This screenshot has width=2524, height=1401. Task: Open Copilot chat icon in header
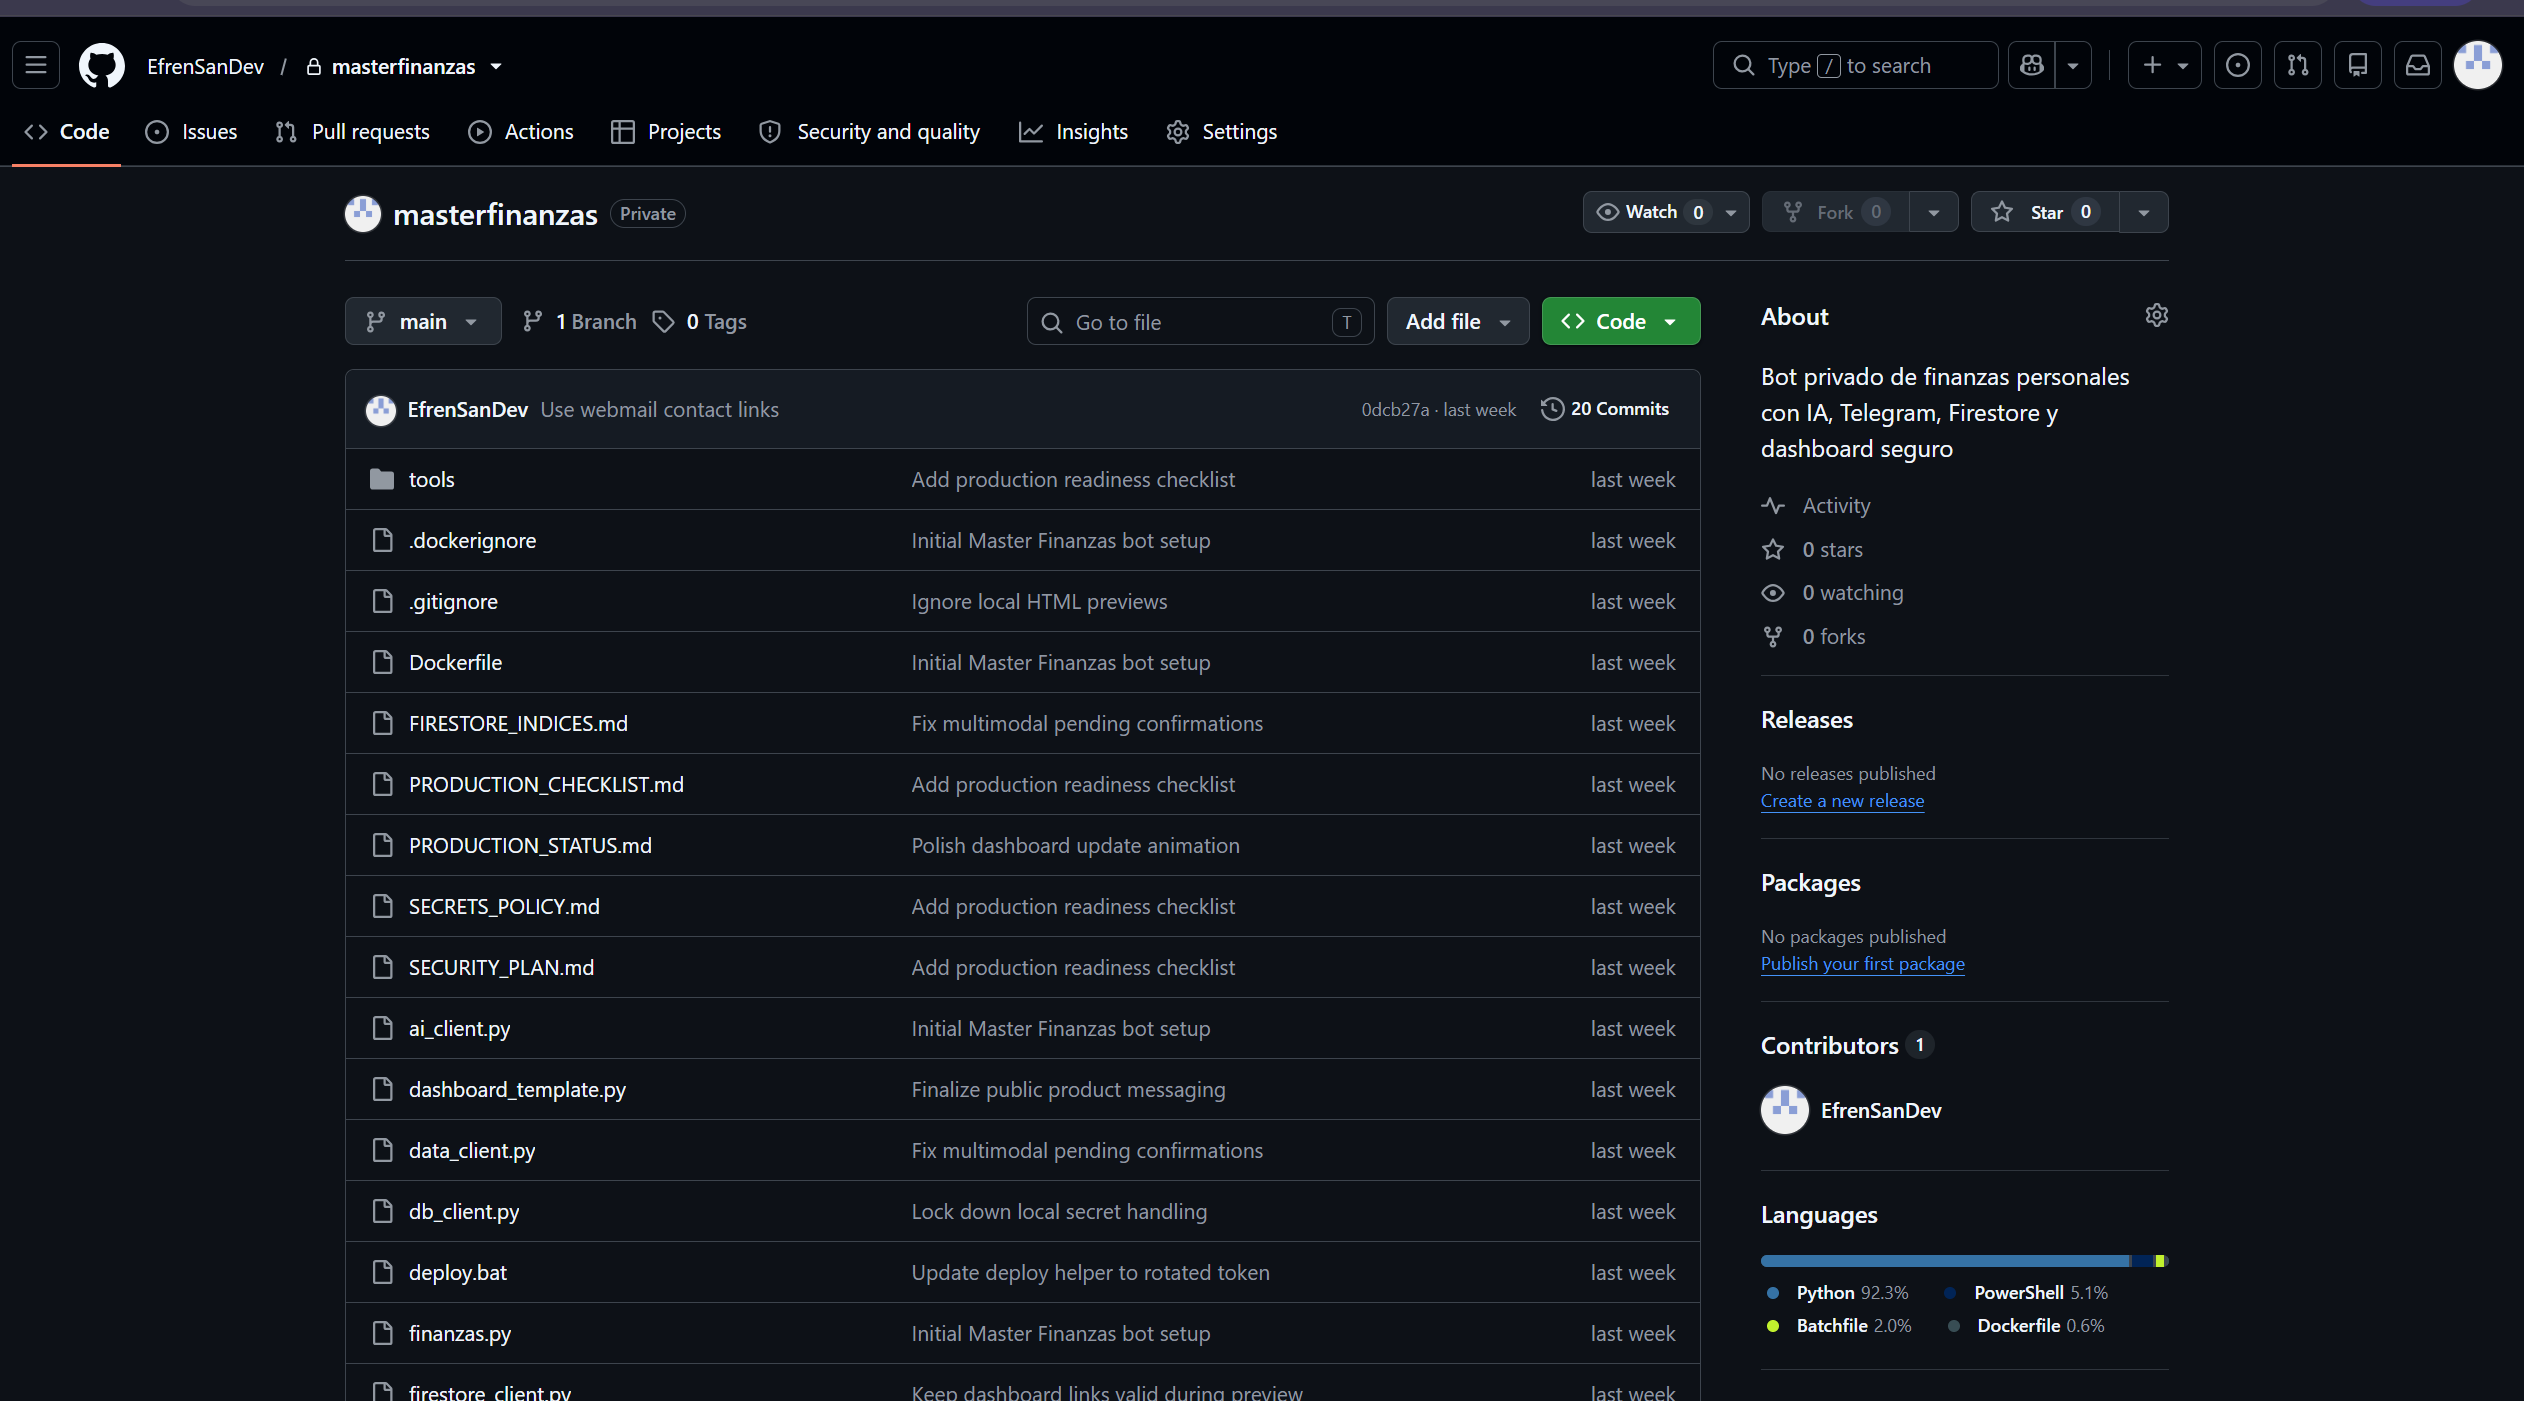click(2032, 66)
